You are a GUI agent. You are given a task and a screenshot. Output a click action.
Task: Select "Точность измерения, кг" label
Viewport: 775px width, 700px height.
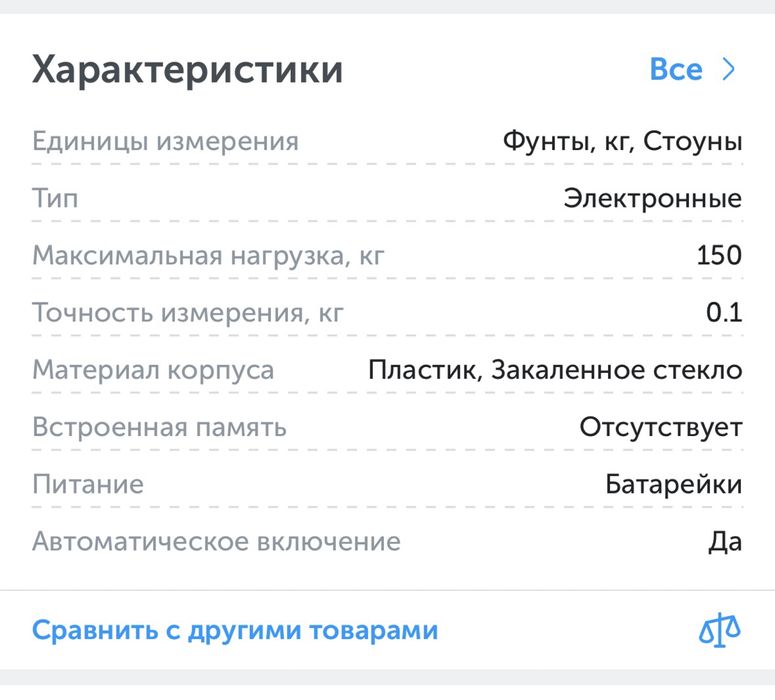[x=188, y=313]
